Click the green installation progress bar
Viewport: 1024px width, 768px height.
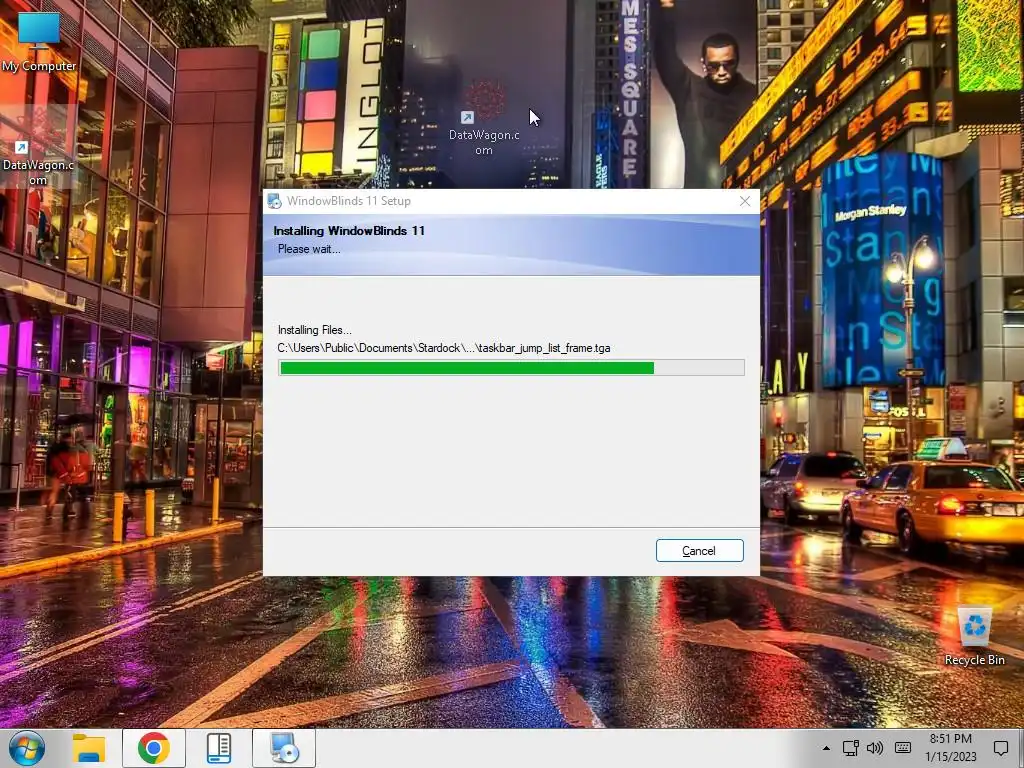click(x=511, y=368)
